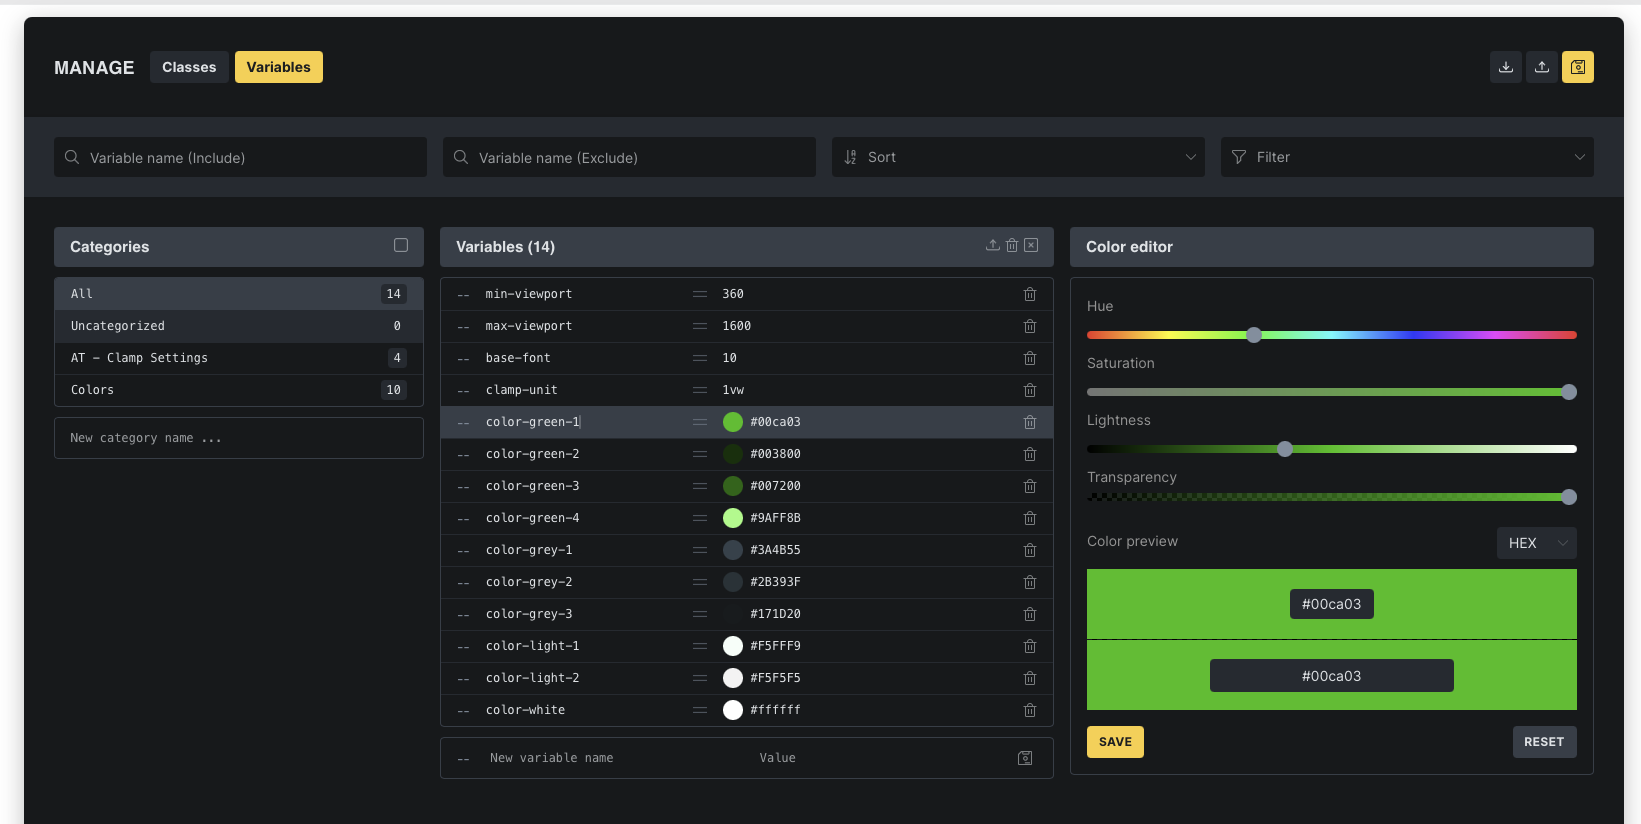Open the Sort dropdown
This screenshot has width=1641, height=824.
[1018, 157]
